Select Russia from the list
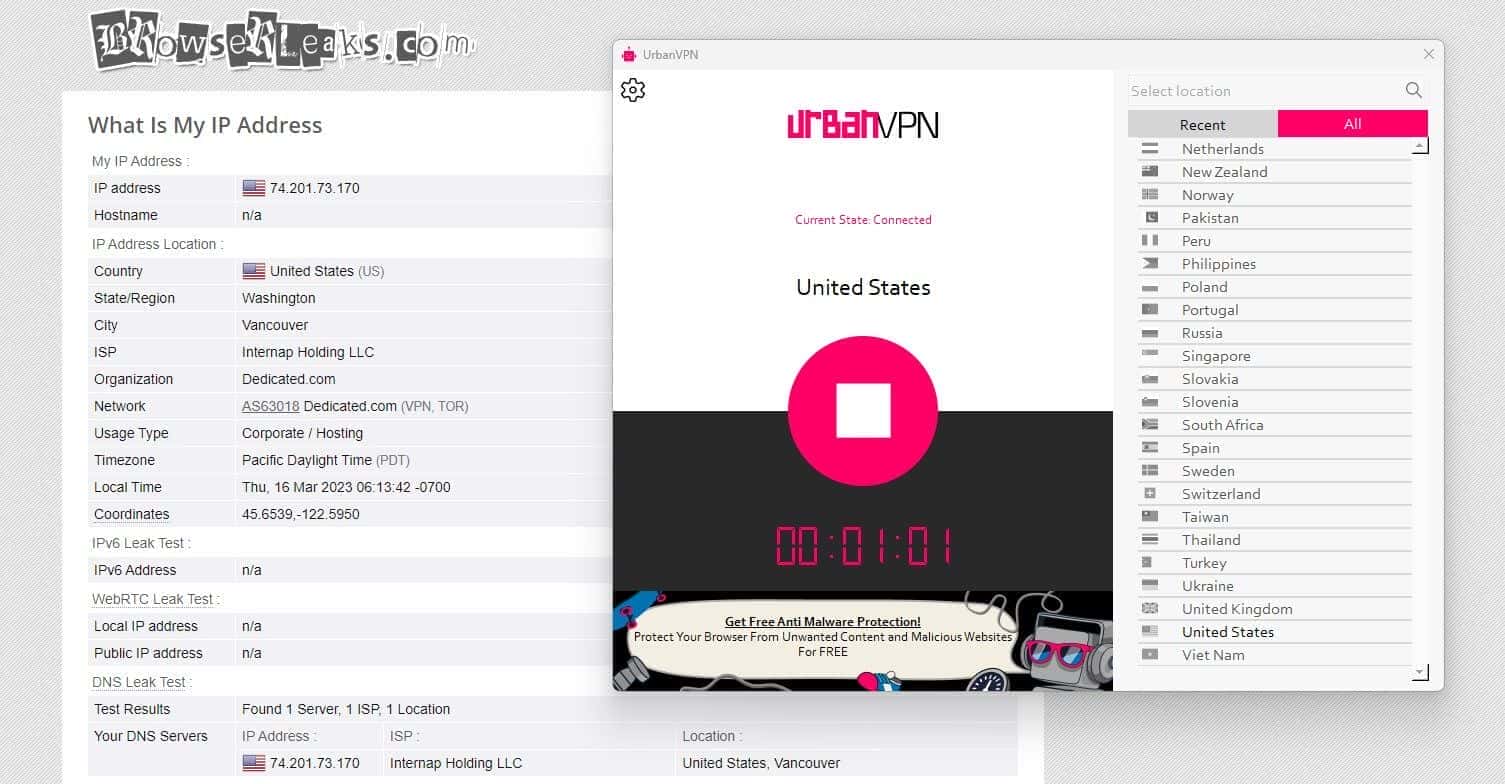 point(1275,333)
